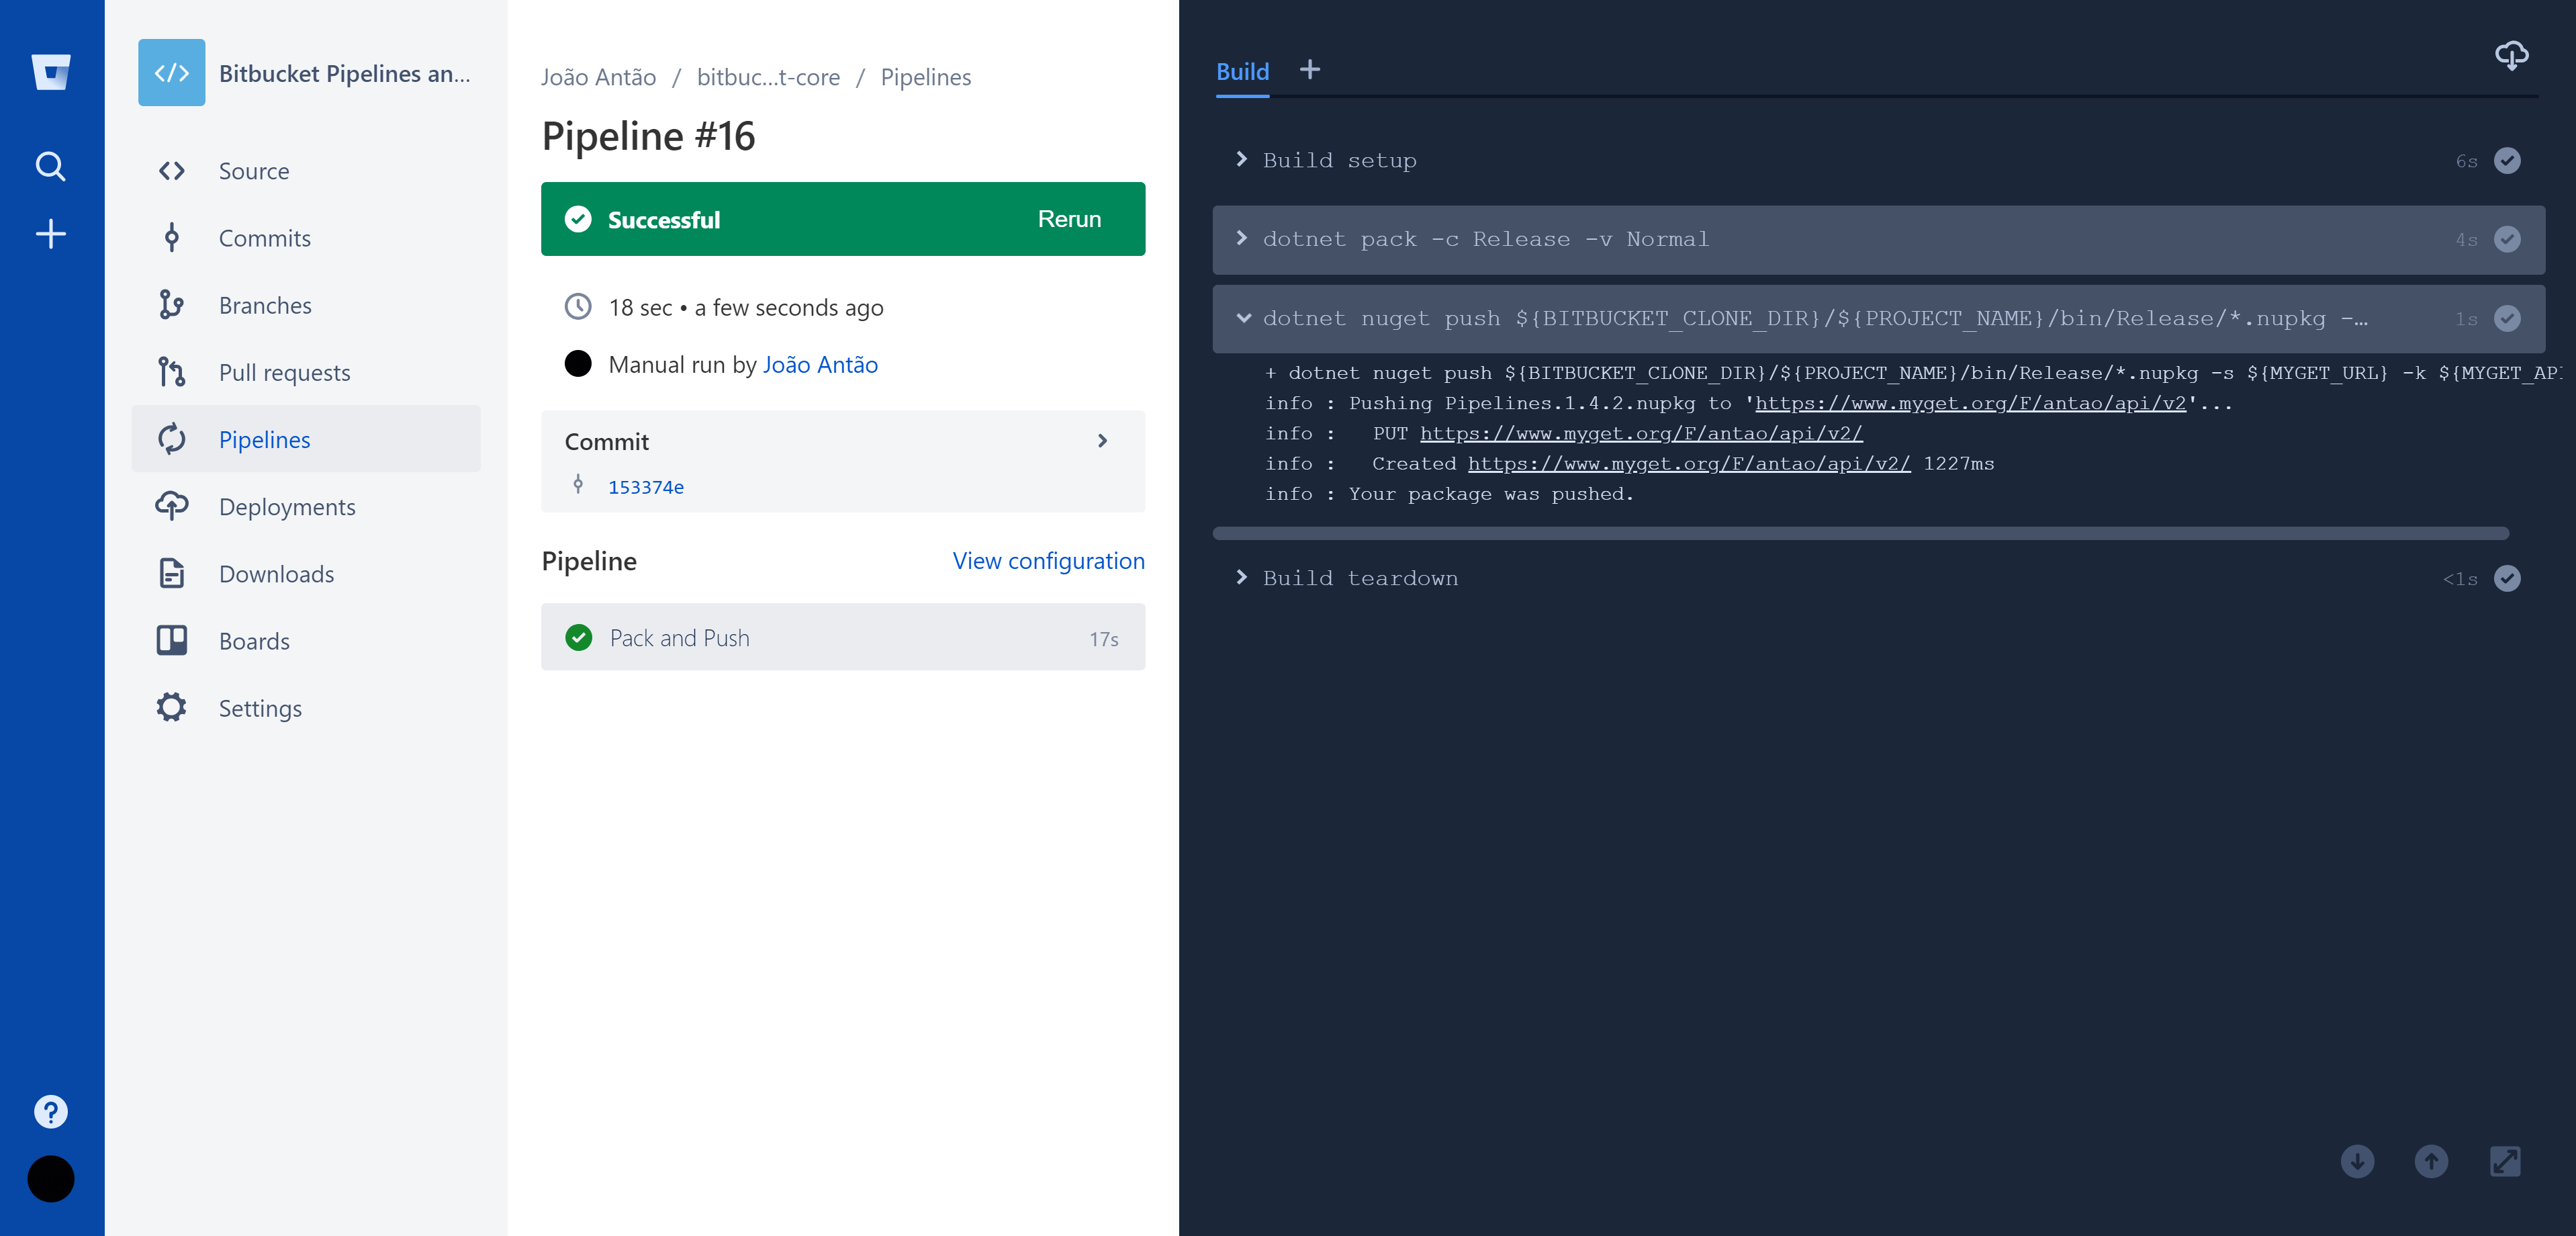Expand the dotnet pack Release step
The image size is (2576, 1236).
[x=1244, y=238]
